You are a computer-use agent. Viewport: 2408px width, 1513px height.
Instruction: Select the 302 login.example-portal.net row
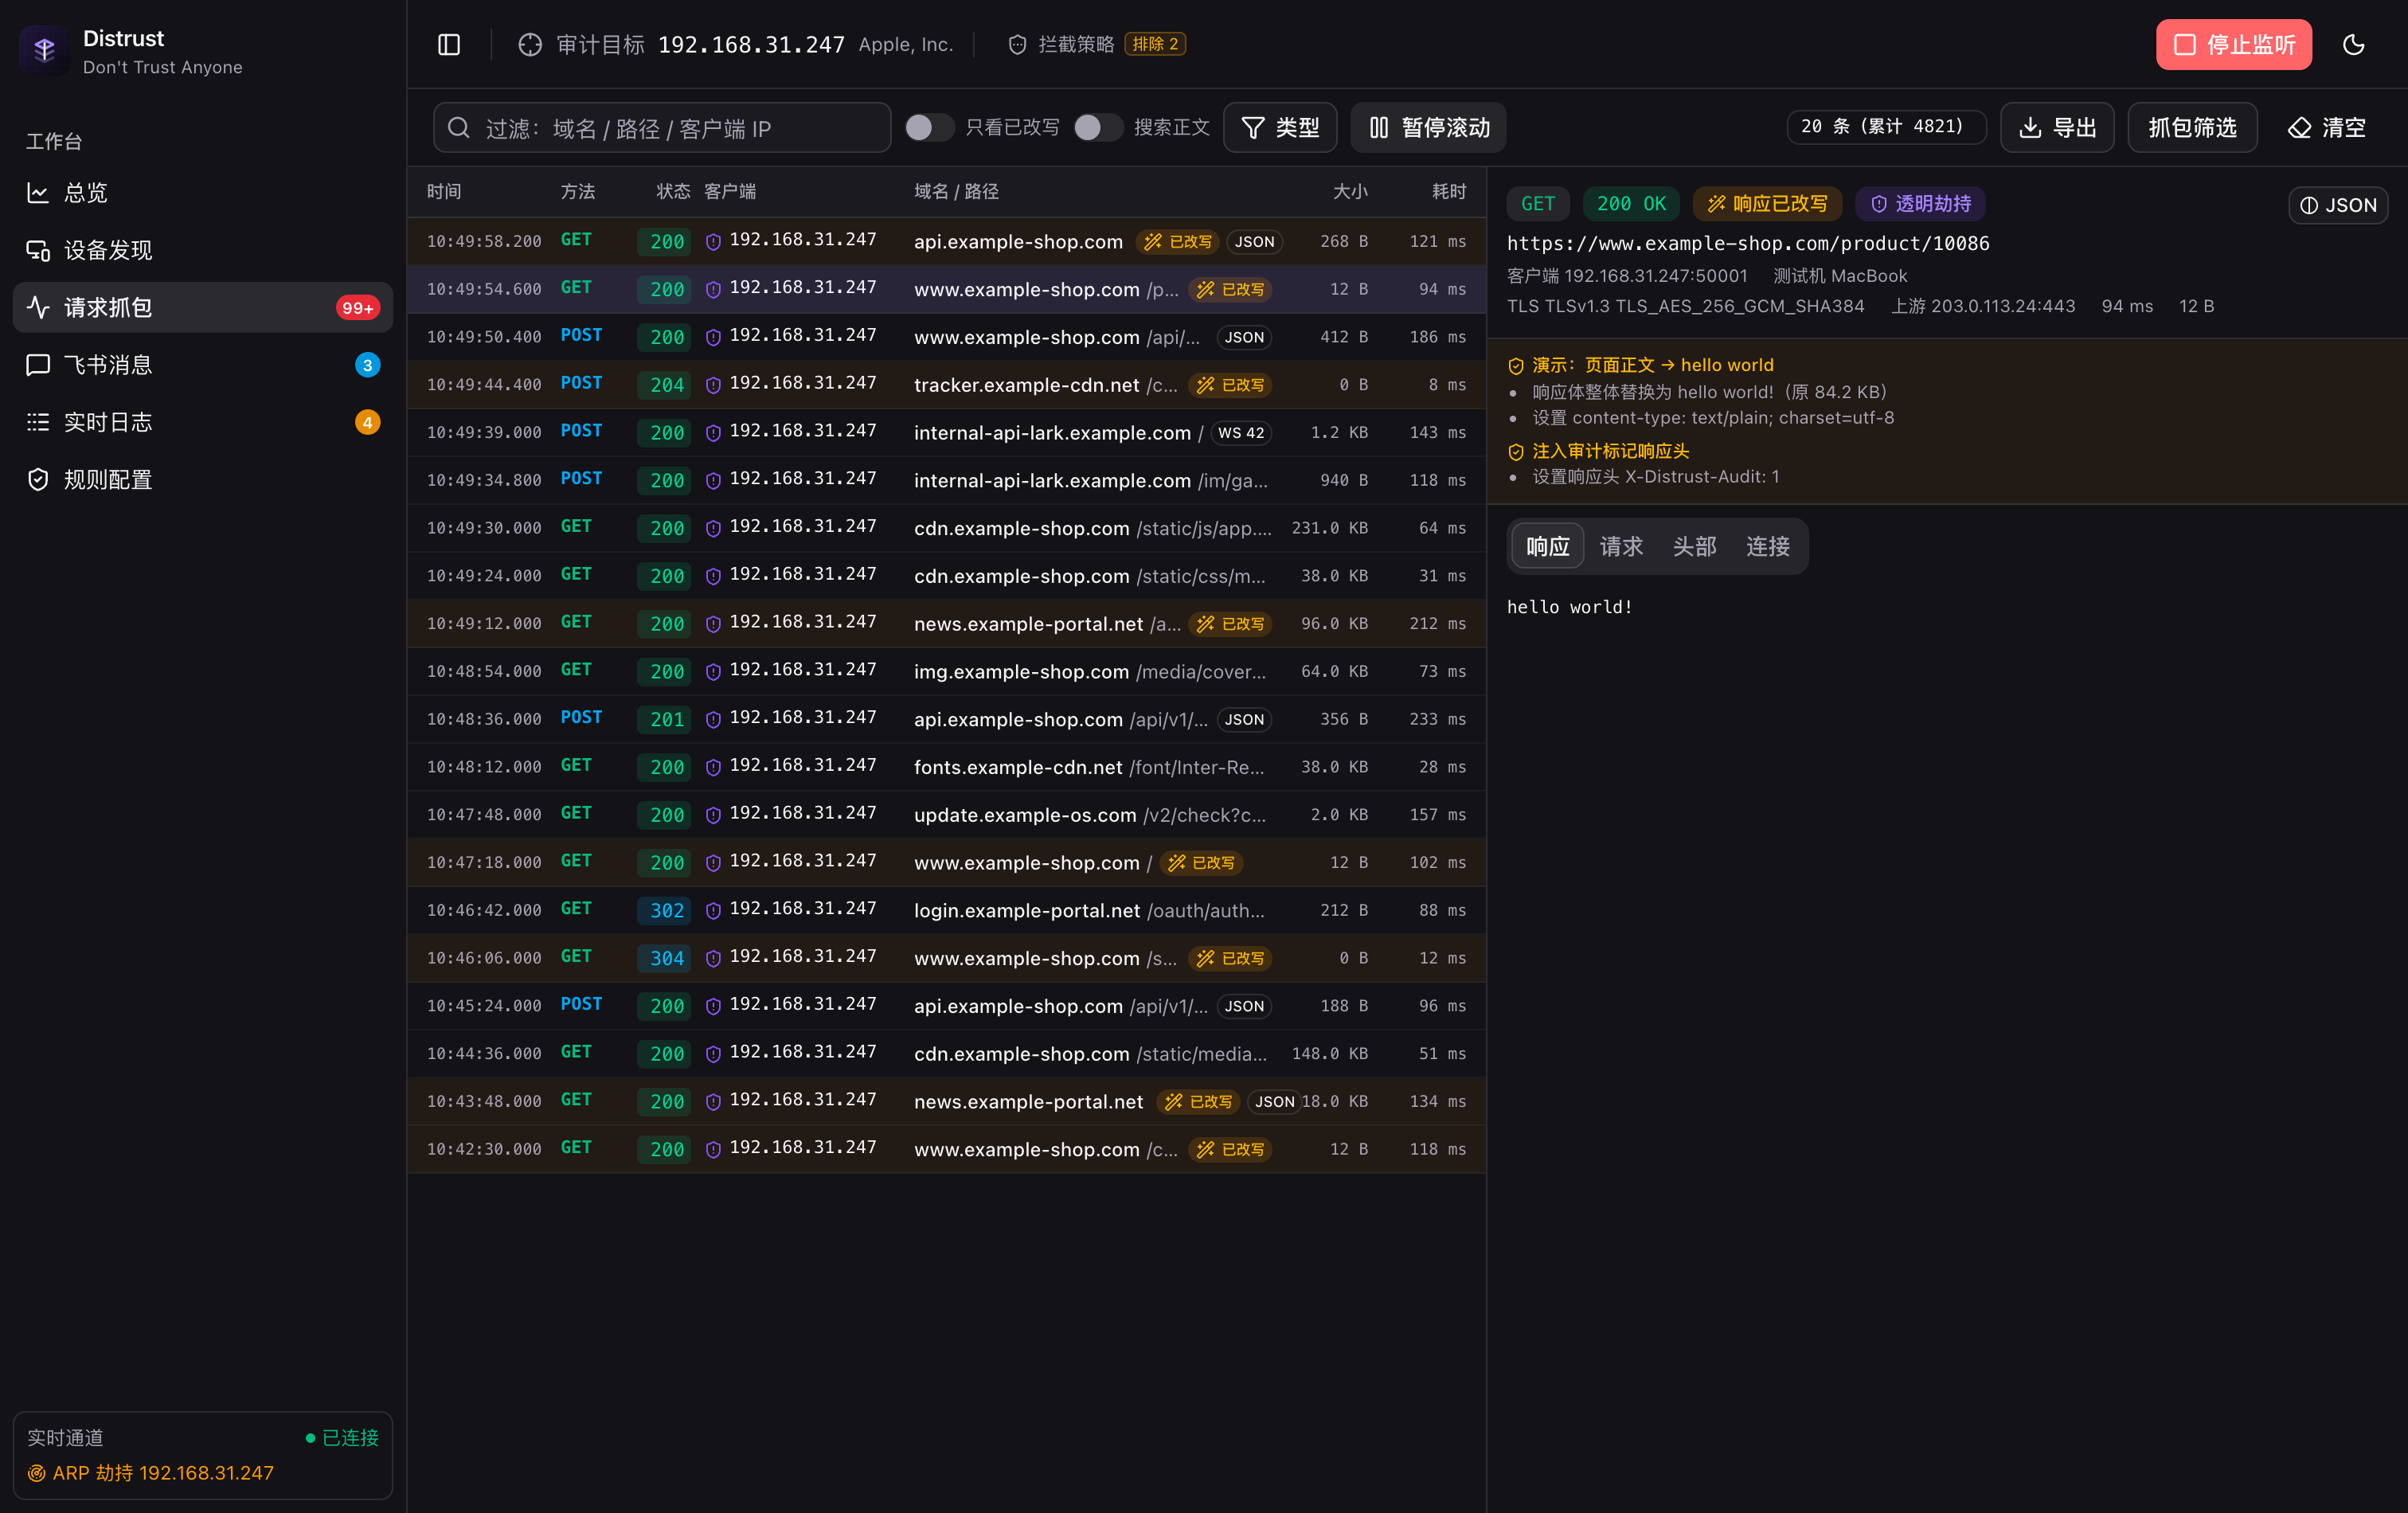pos(946,910)
